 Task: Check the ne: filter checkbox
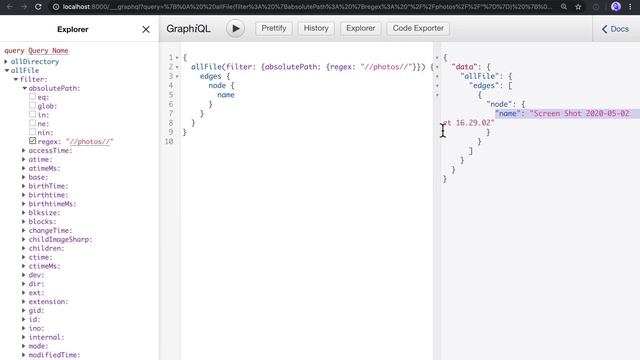tap(32, 123)
